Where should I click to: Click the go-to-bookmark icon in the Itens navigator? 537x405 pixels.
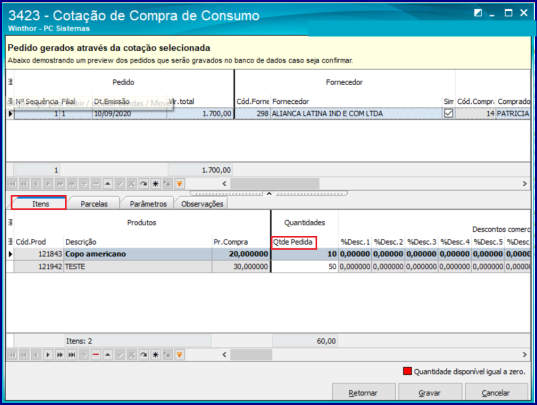tap(167, 355)
